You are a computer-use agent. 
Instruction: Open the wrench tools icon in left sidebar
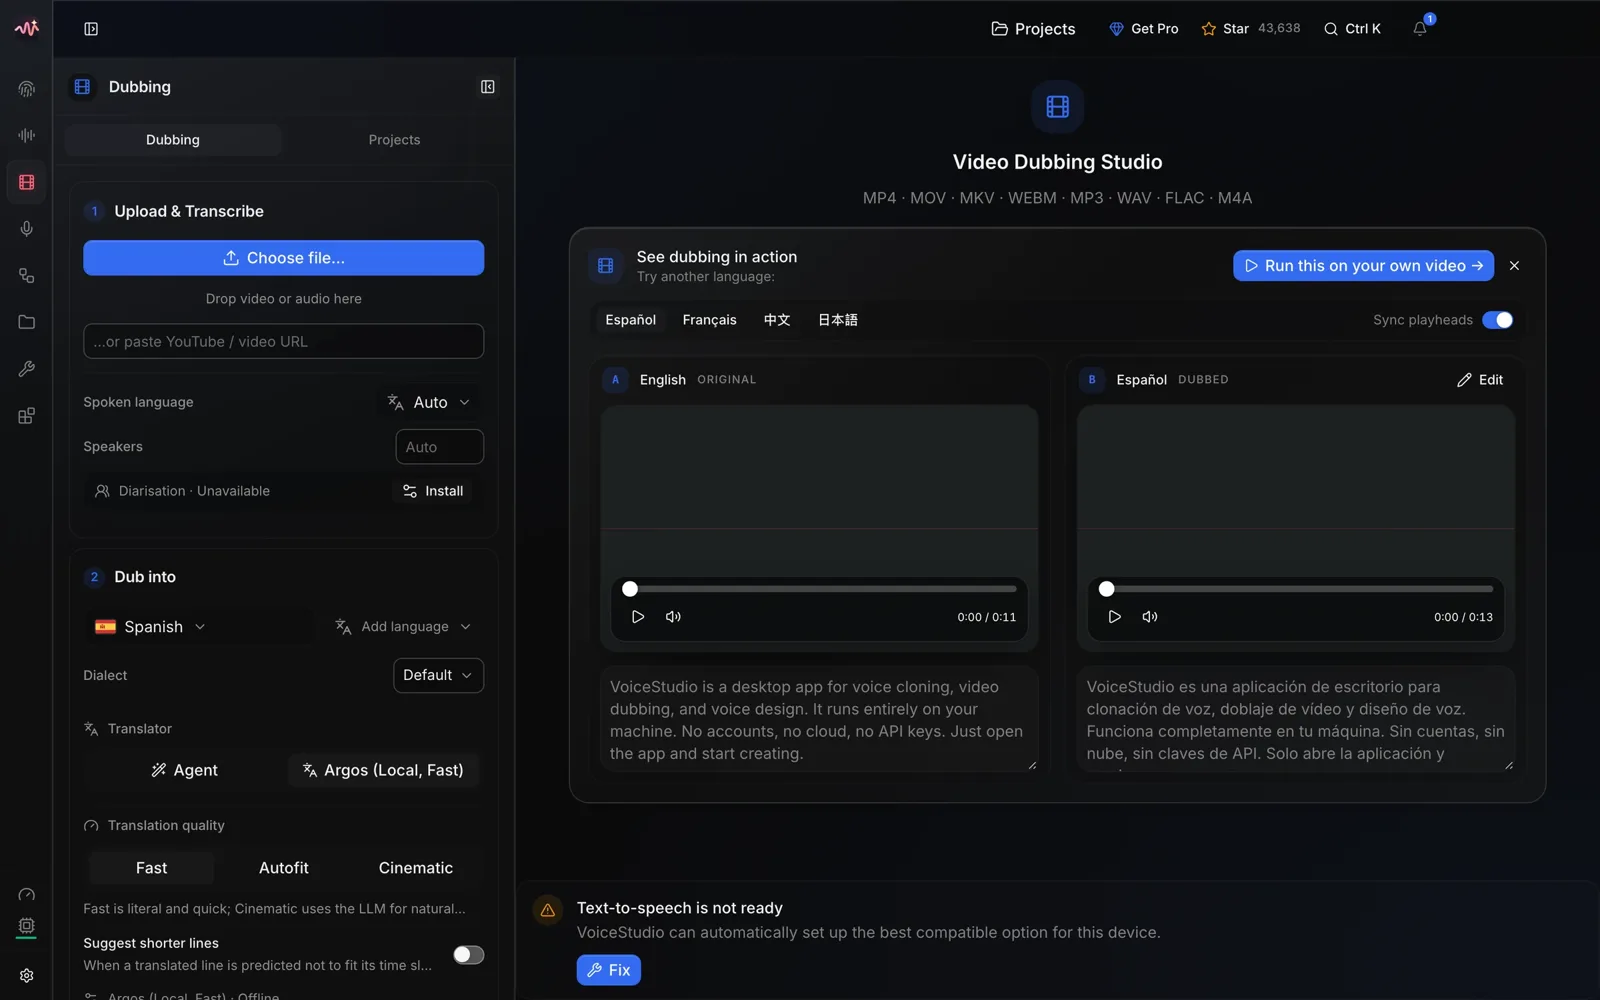(x=27, y=369)
